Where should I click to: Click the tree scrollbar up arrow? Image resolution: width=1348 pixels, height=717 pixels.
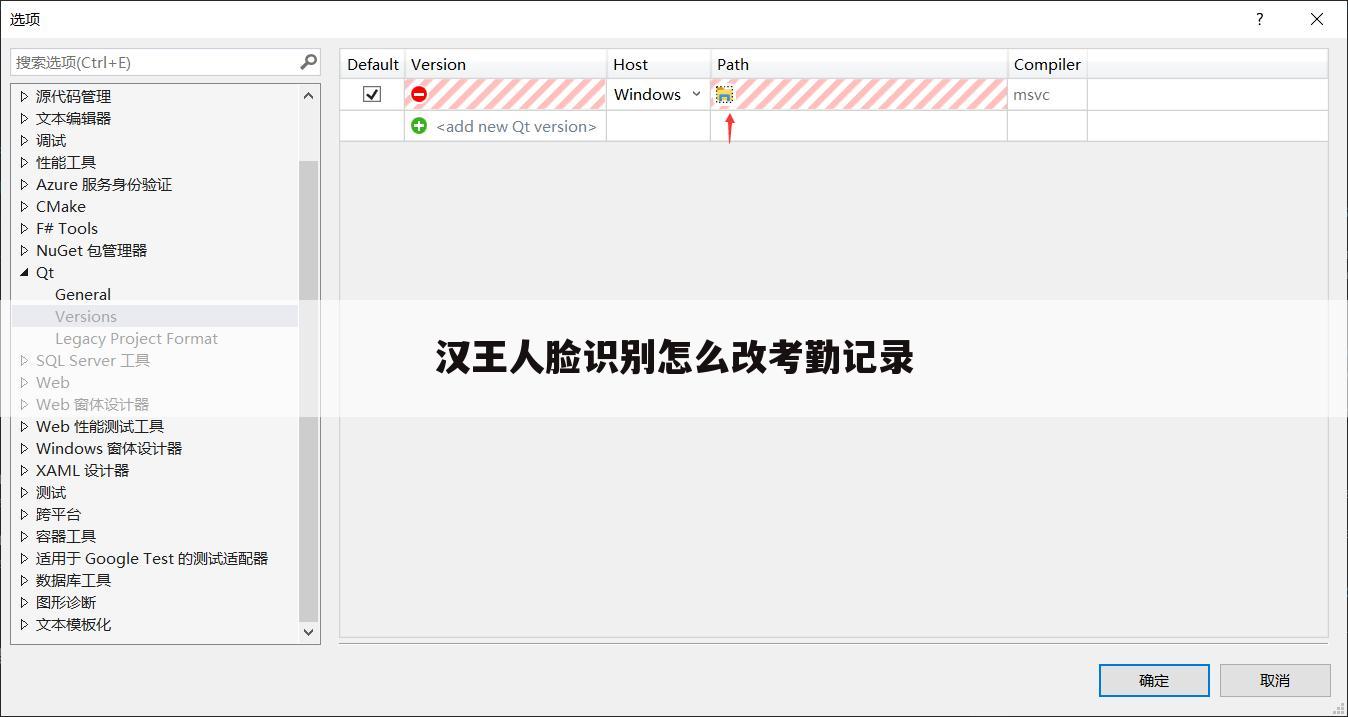(x=308, y=96)
